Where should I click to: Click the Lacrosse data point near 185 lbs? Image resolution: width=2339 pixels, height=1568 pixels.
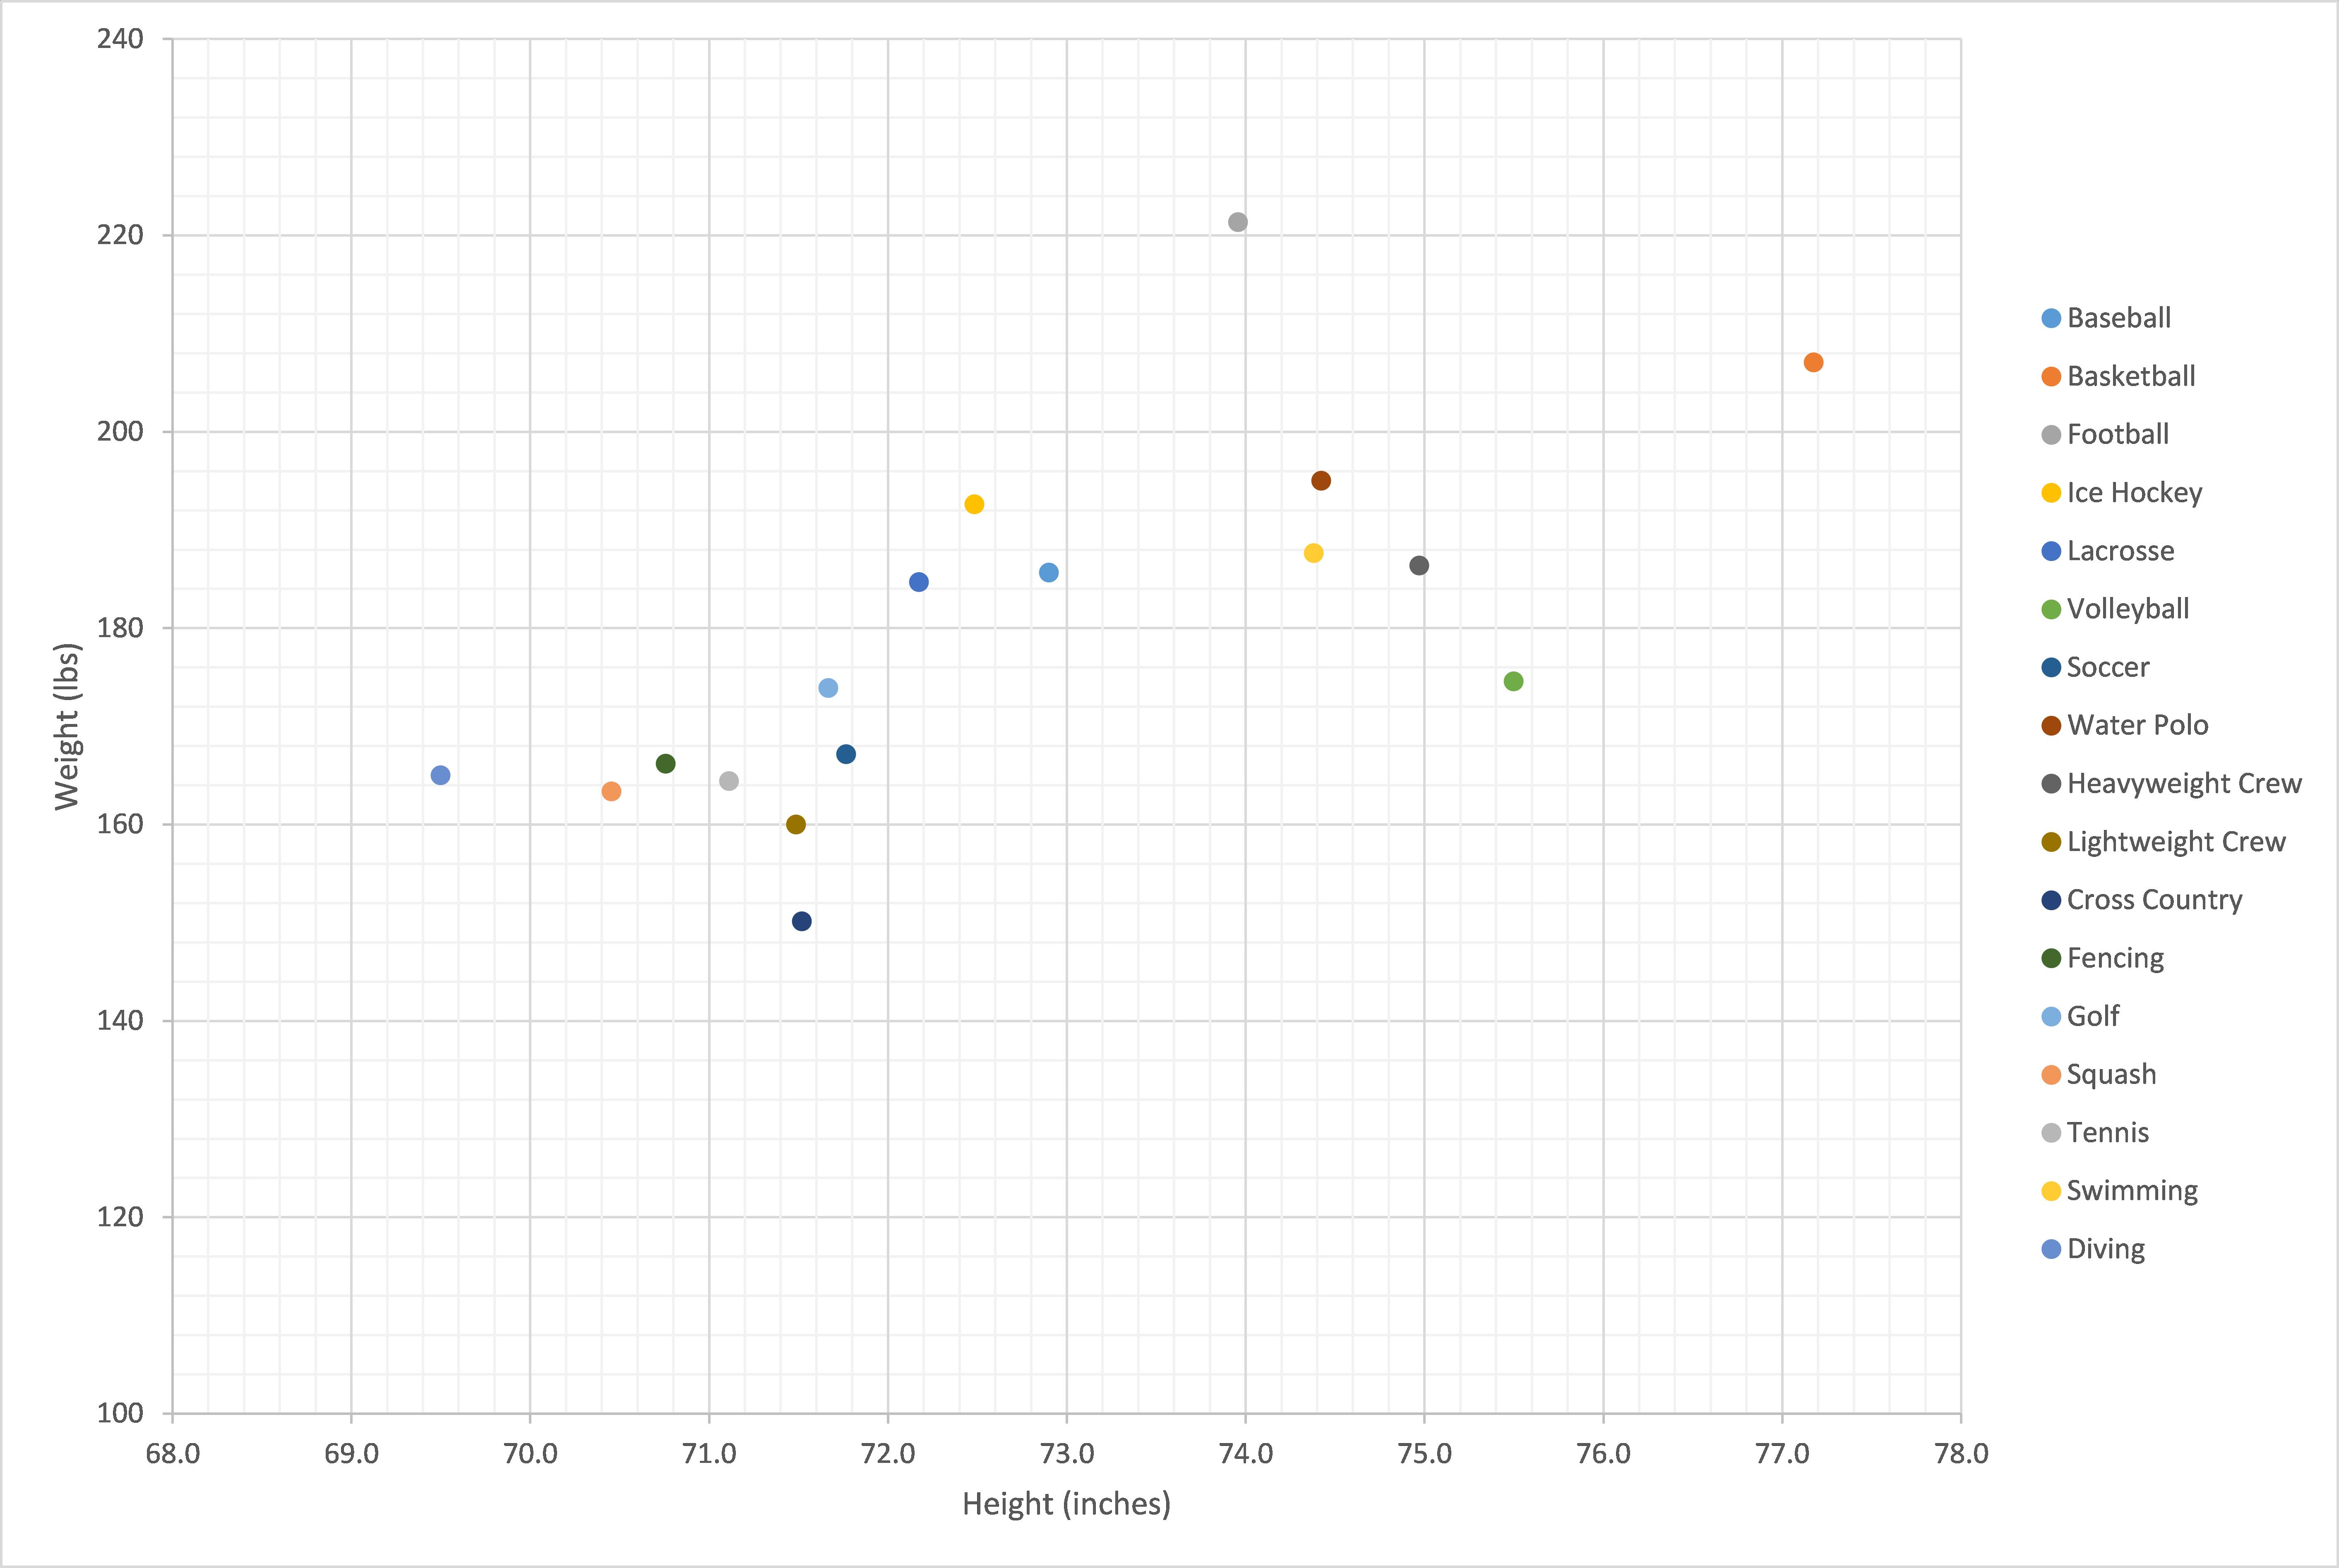[919, 582]
